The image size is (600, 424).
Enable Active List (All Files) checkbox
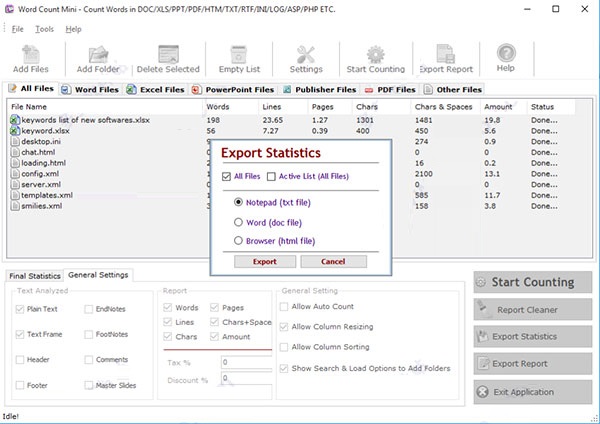271,177
